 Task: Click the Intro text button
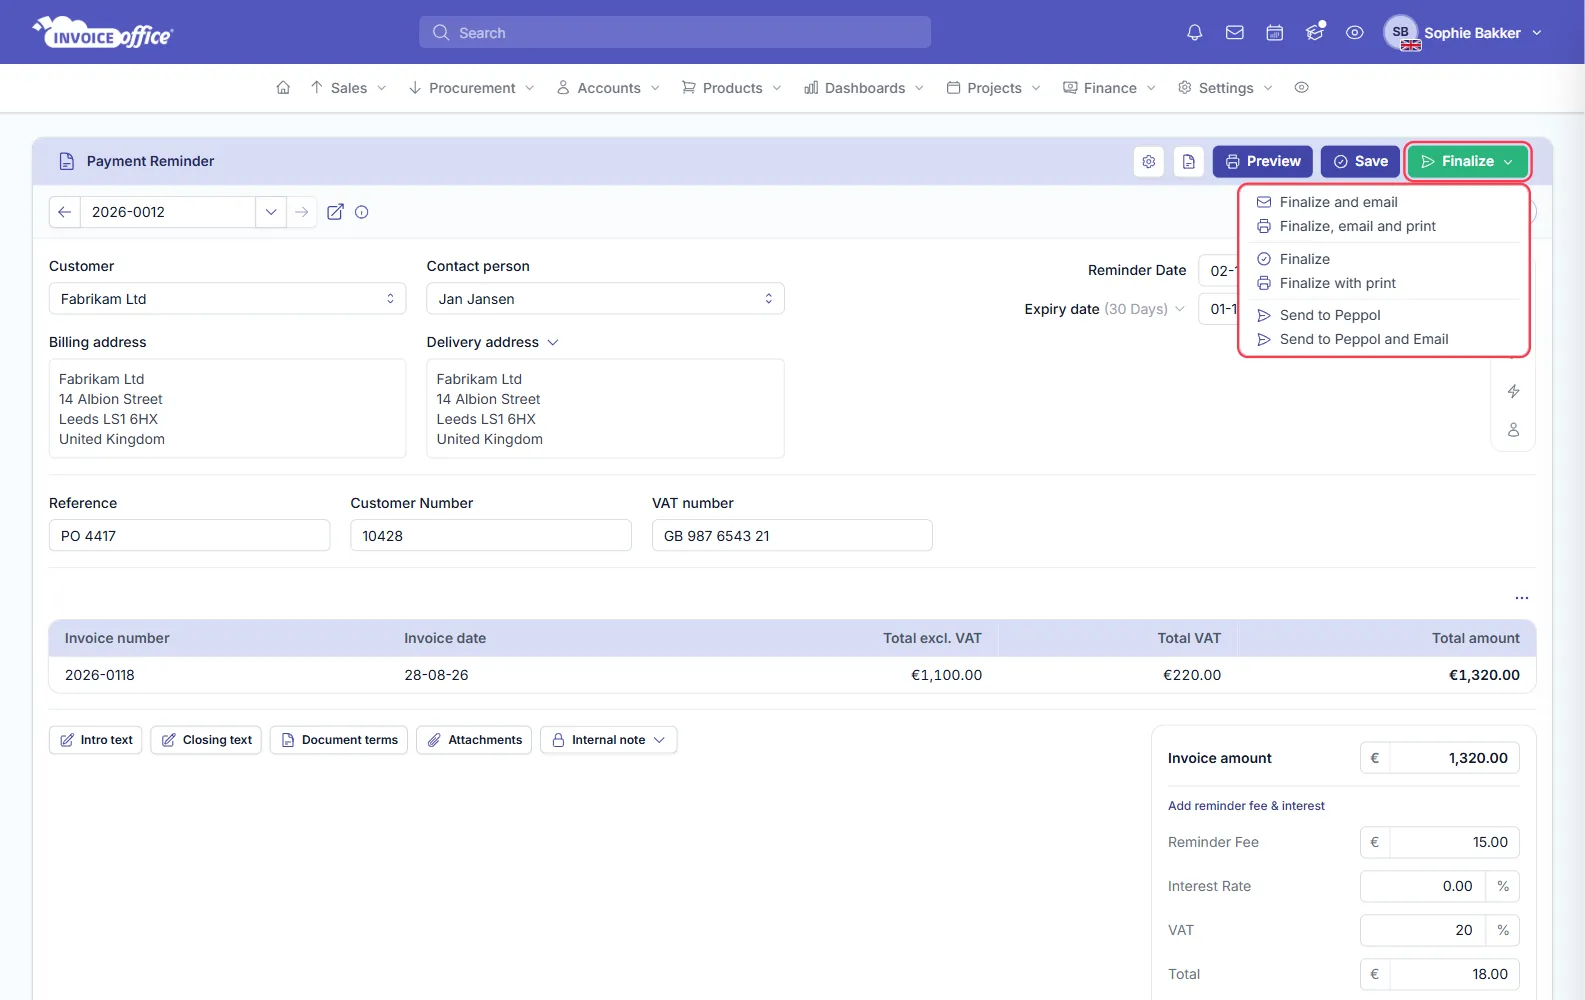[96, 740]
